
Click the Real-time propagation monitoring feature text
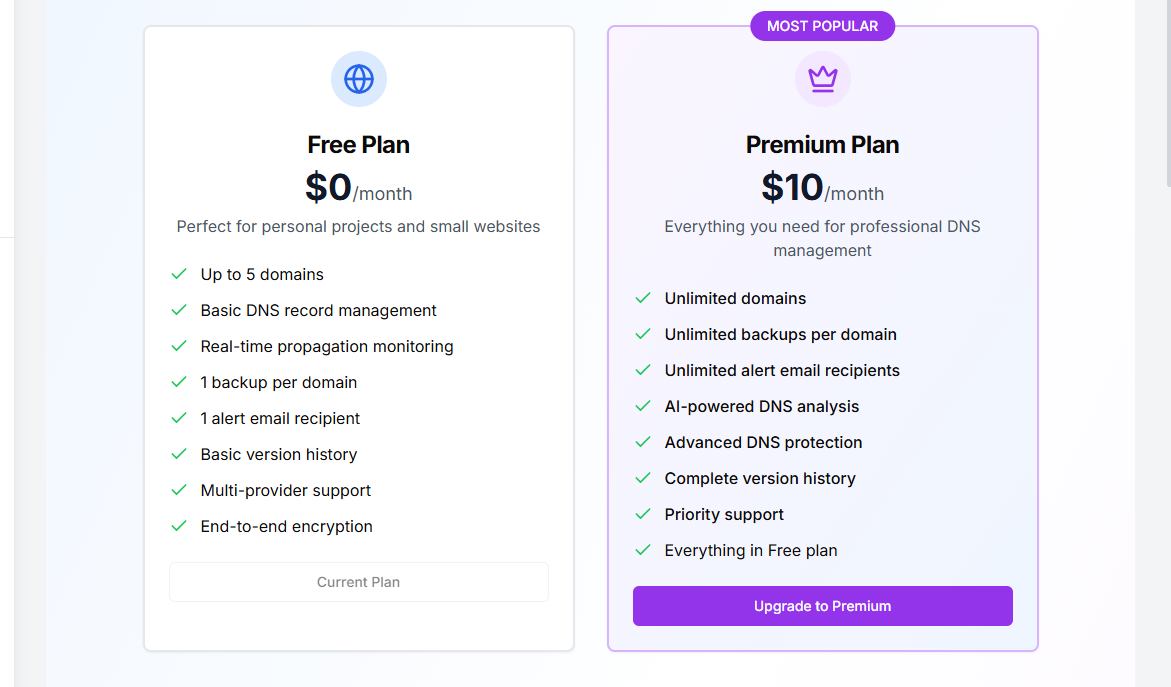pos(327,346)
